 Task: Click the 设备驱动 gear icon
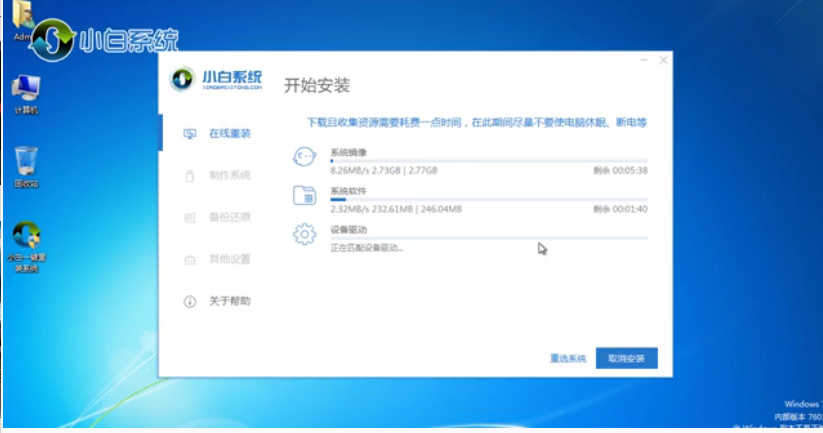(x=303, y=234)
